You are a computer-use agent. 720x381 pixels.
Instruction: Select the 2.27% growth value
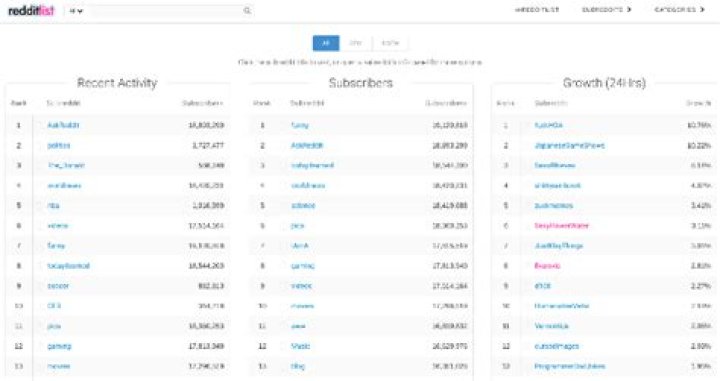701,286
